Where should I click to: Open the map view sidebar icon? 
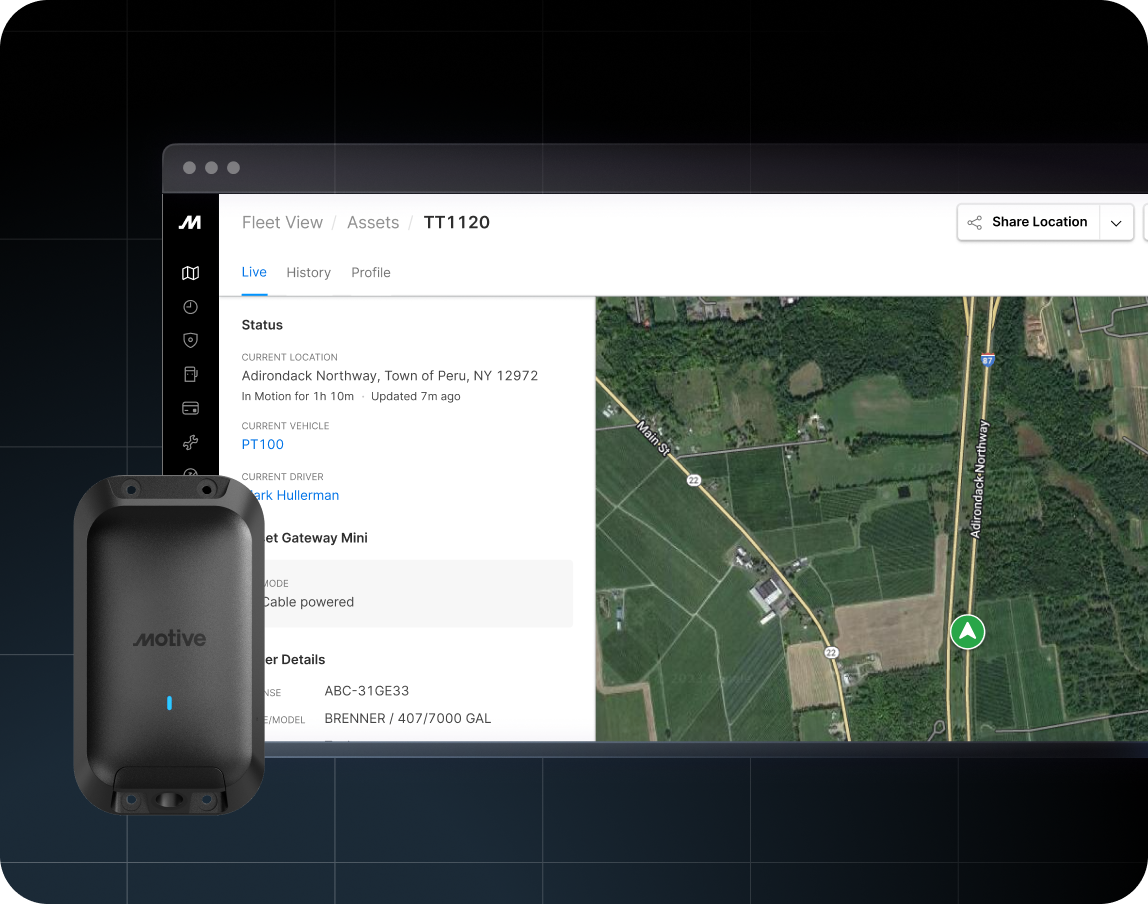tap(190, 273)
